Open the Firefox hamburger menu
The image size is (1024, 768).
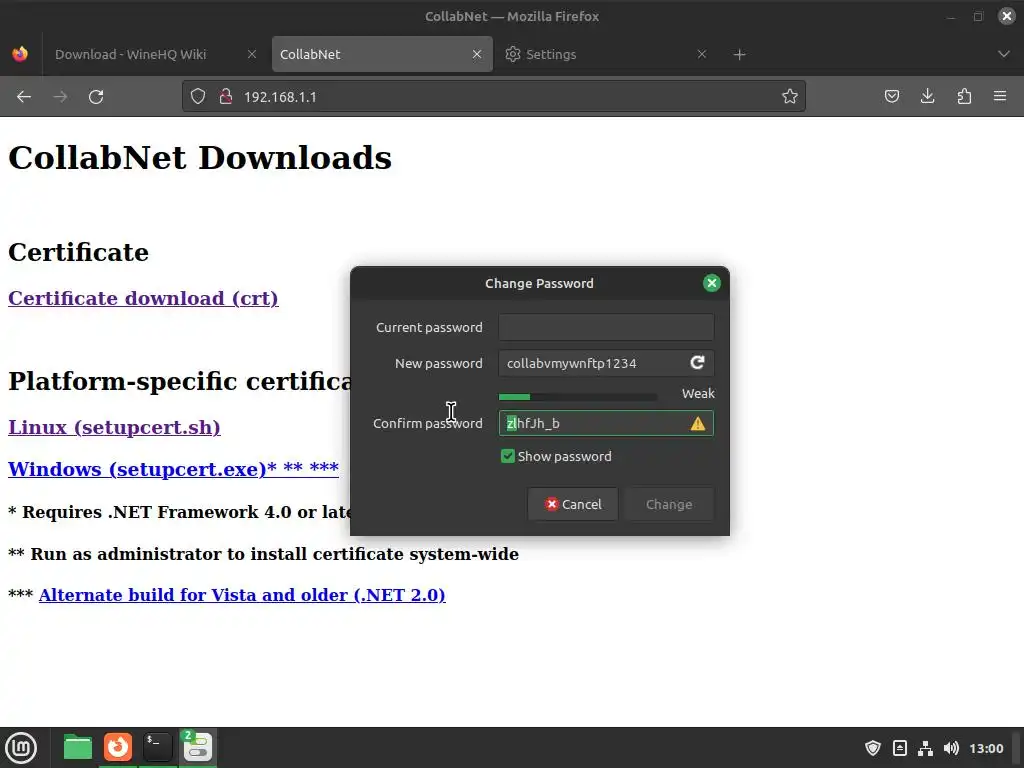(1000, 97)
